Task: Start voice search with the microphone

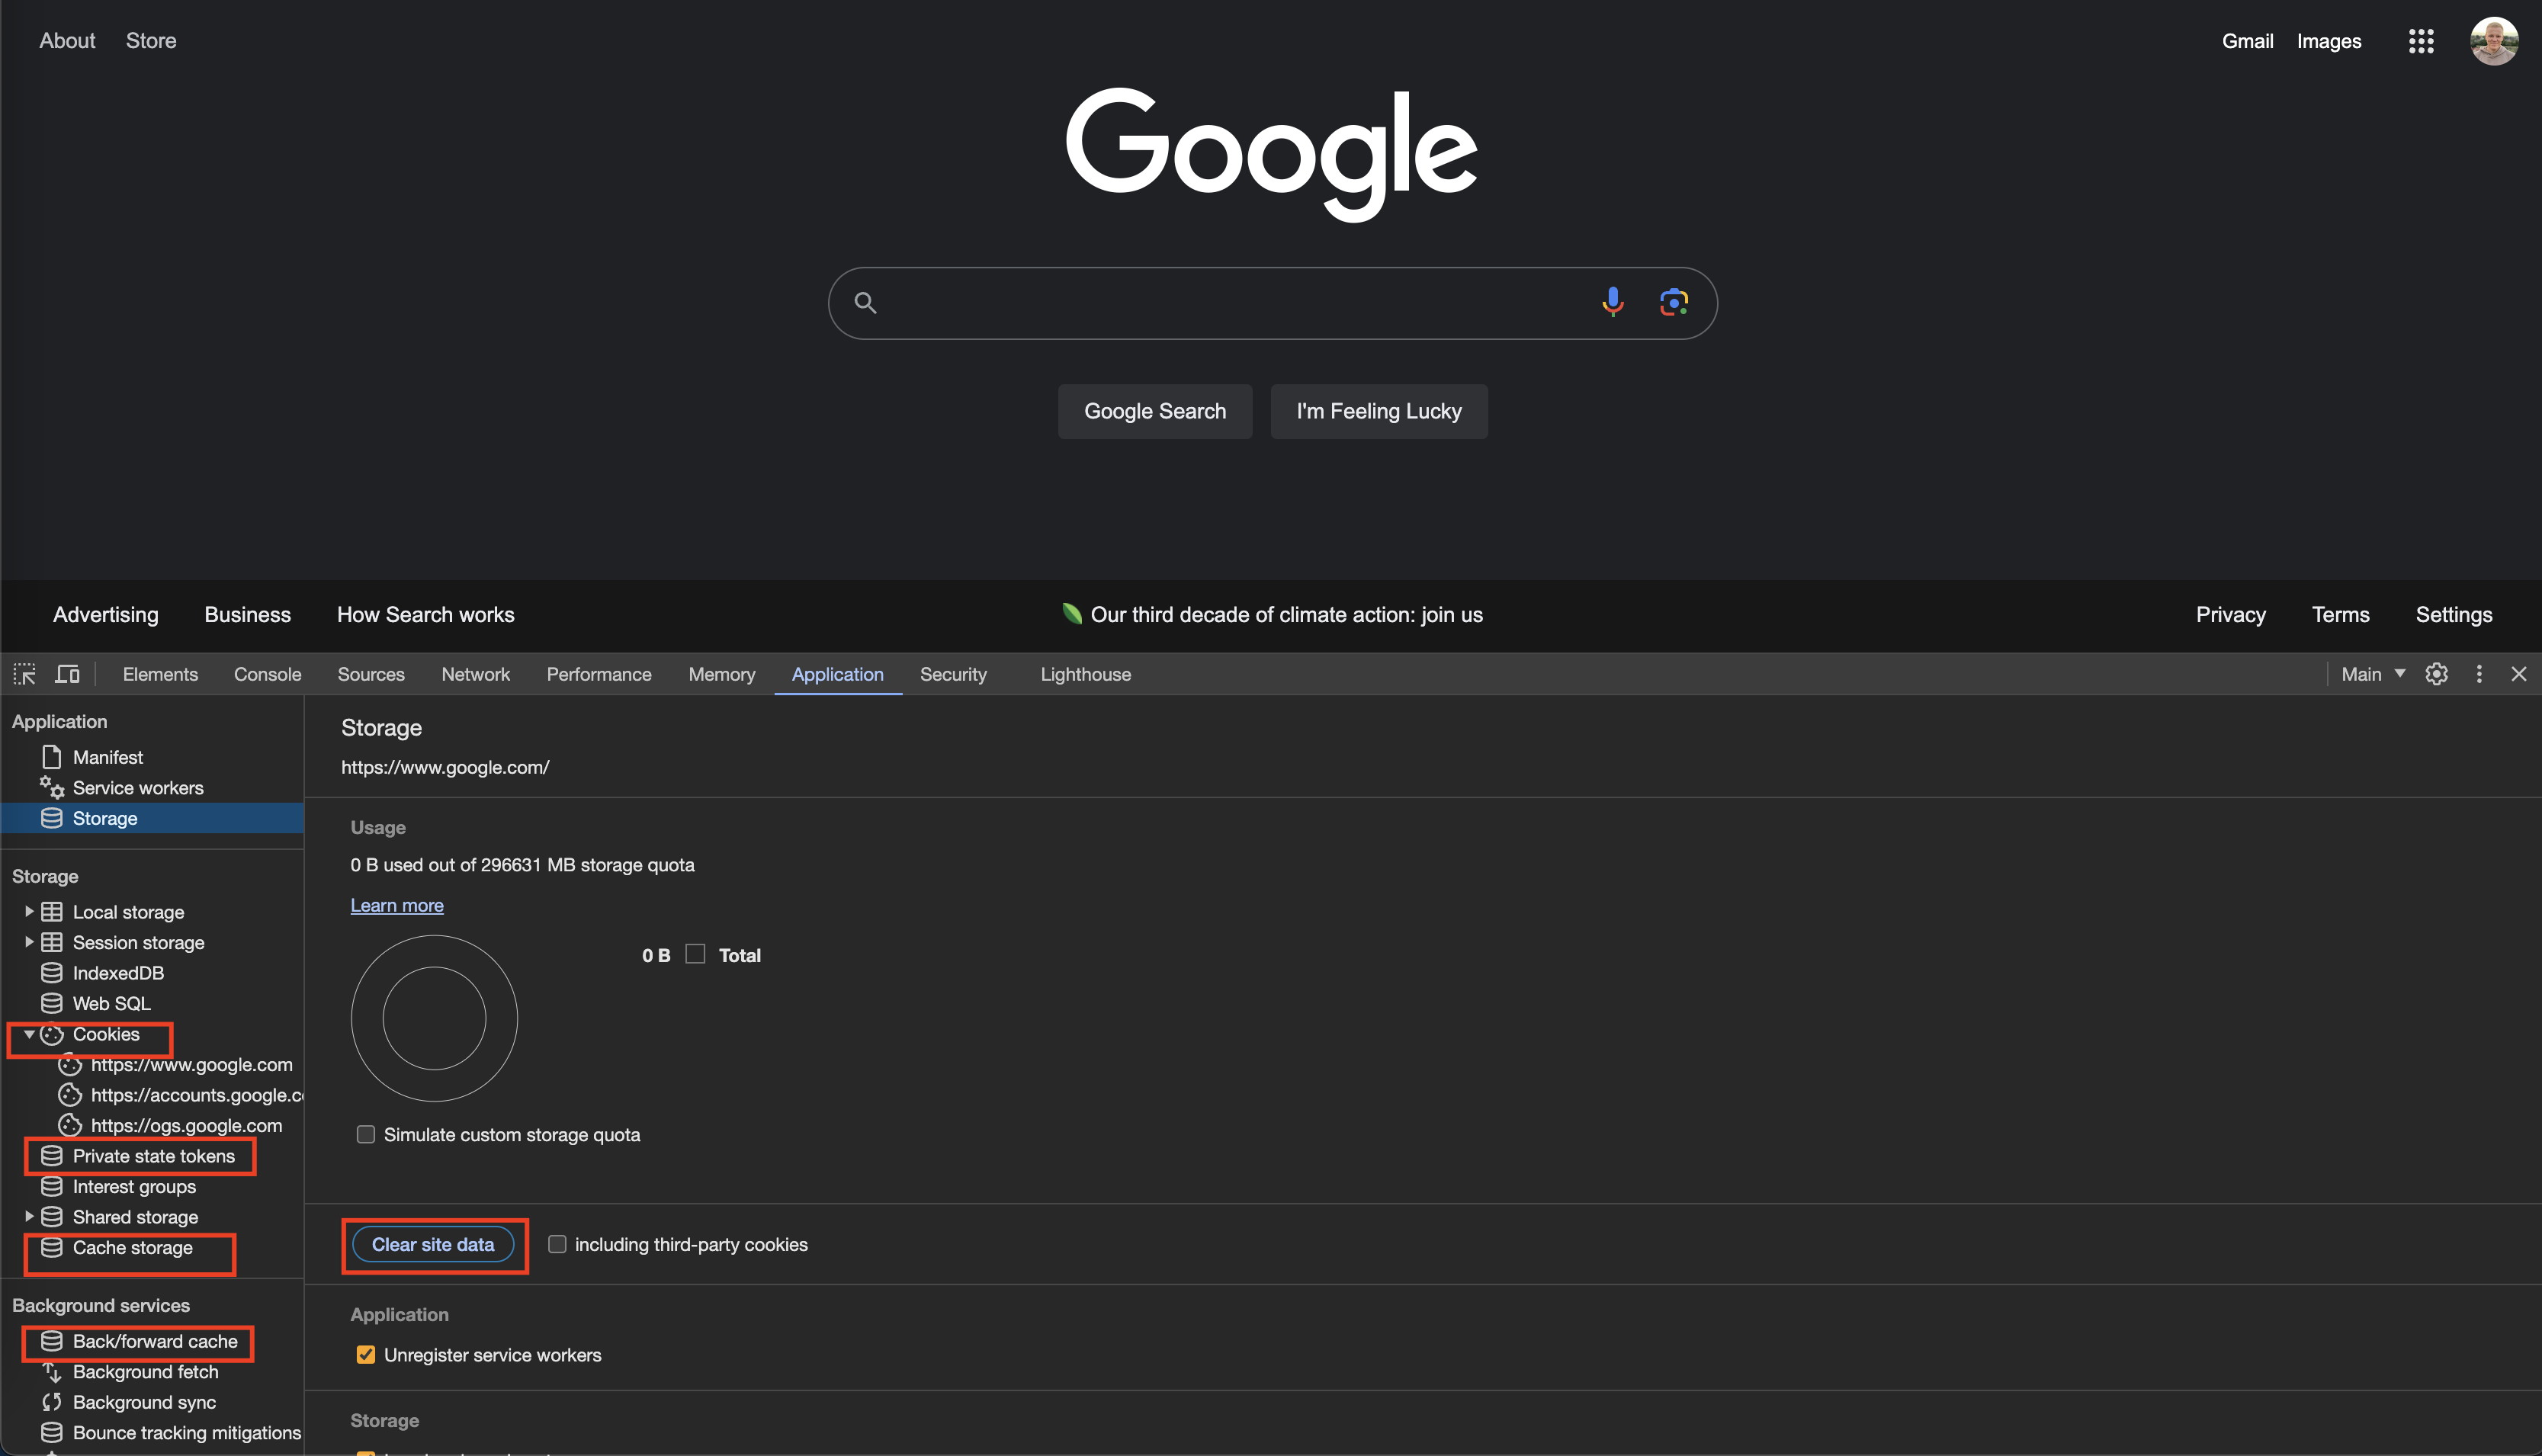Action: (1613, 302)
